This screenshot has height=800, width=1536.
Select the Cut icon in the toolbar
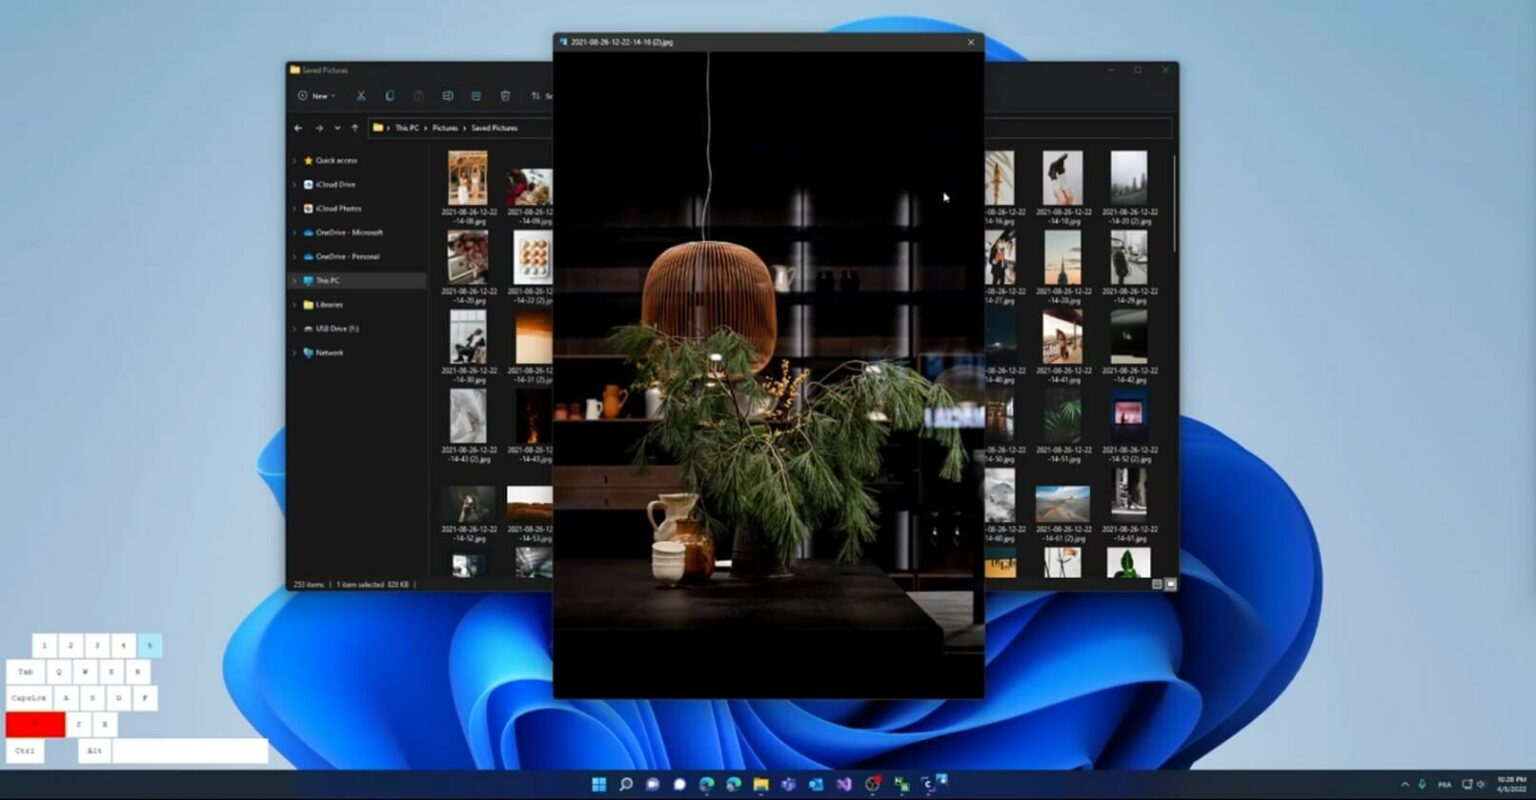pos(361,96)
